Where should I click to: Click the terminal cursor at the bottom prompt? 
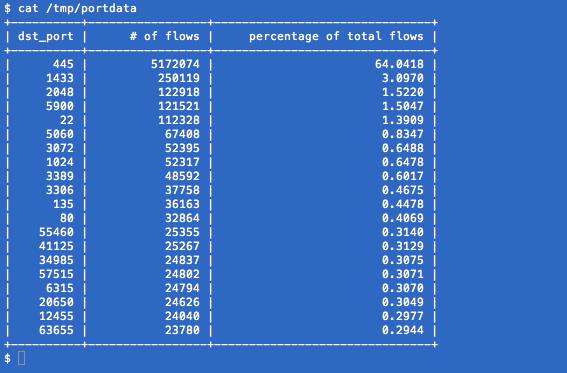[x=22, y=358]
